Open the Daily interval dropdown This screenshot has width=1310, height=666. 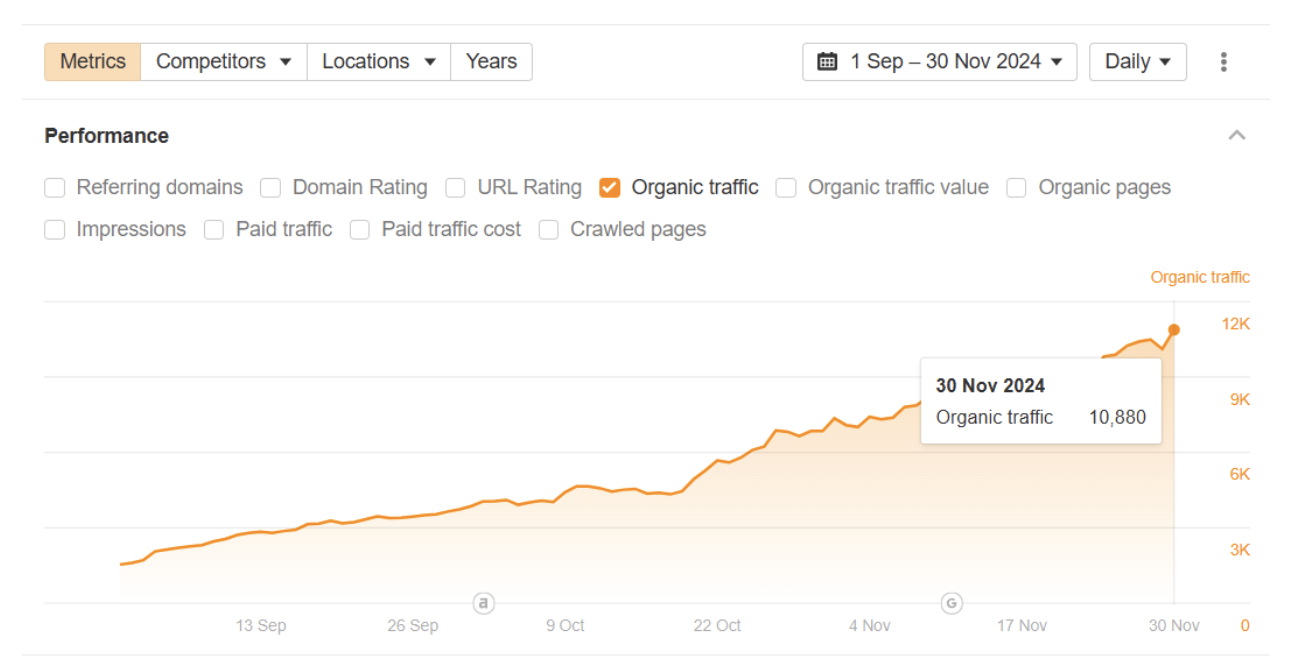click(x=1138, y=62)
